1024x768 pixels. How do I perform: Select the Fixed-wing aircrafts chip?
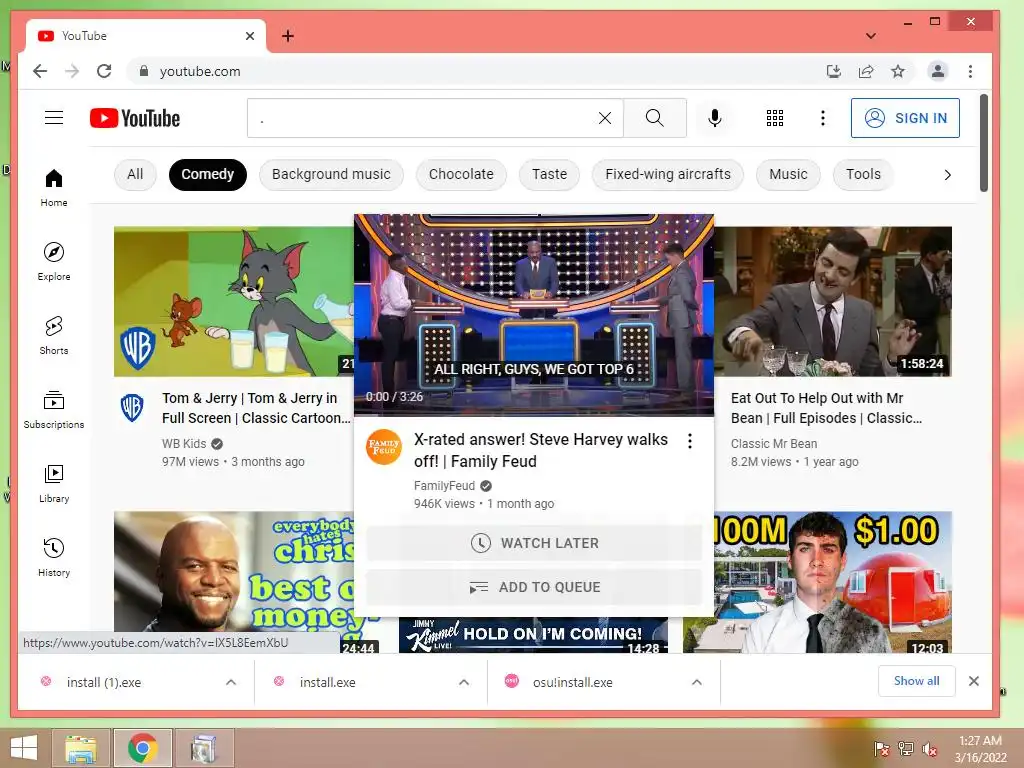coord(667,174)
